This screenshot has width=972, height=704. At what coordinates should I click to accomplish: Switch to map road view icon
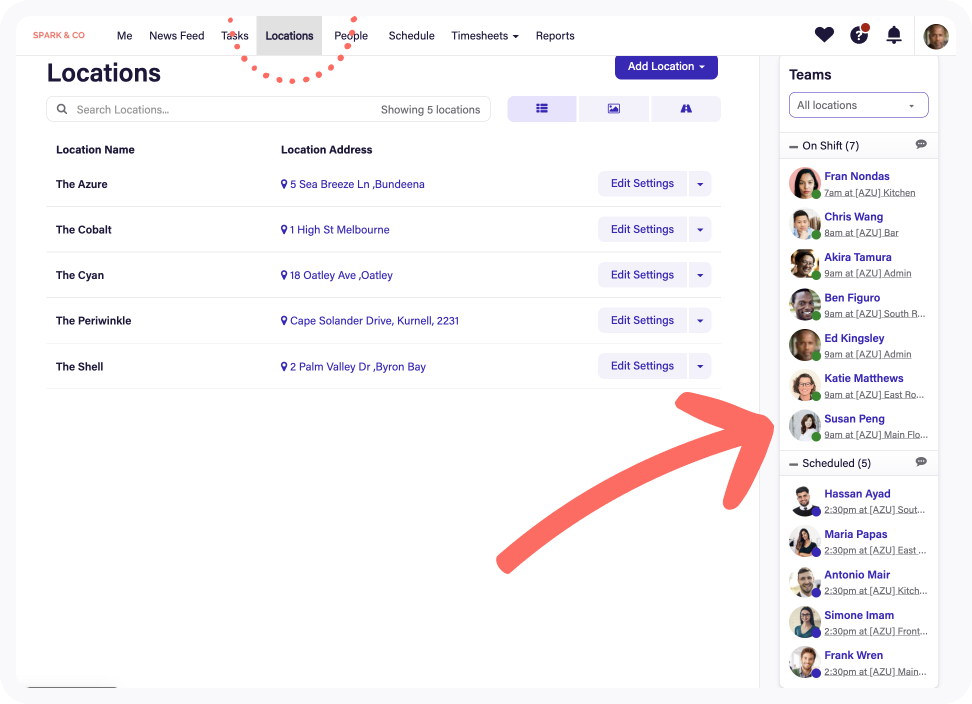(x=686, y=109)
